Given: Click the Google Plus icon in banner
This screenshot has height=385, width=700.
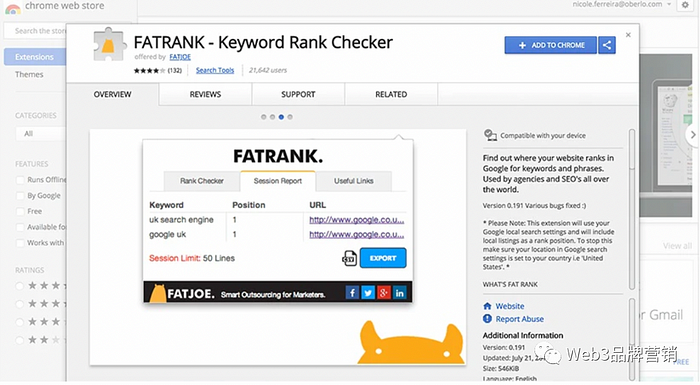Looking at the screenshot, I should [383, 293].
